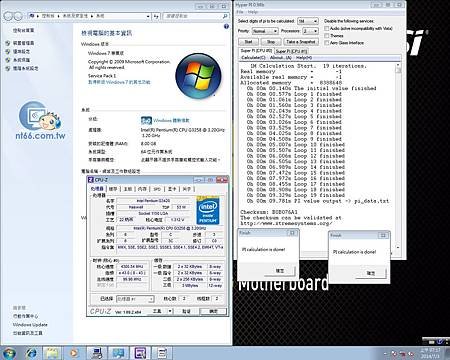Click the search magnifier in Control Panel
Screen dimensions: 450x360
coord(225,16)
